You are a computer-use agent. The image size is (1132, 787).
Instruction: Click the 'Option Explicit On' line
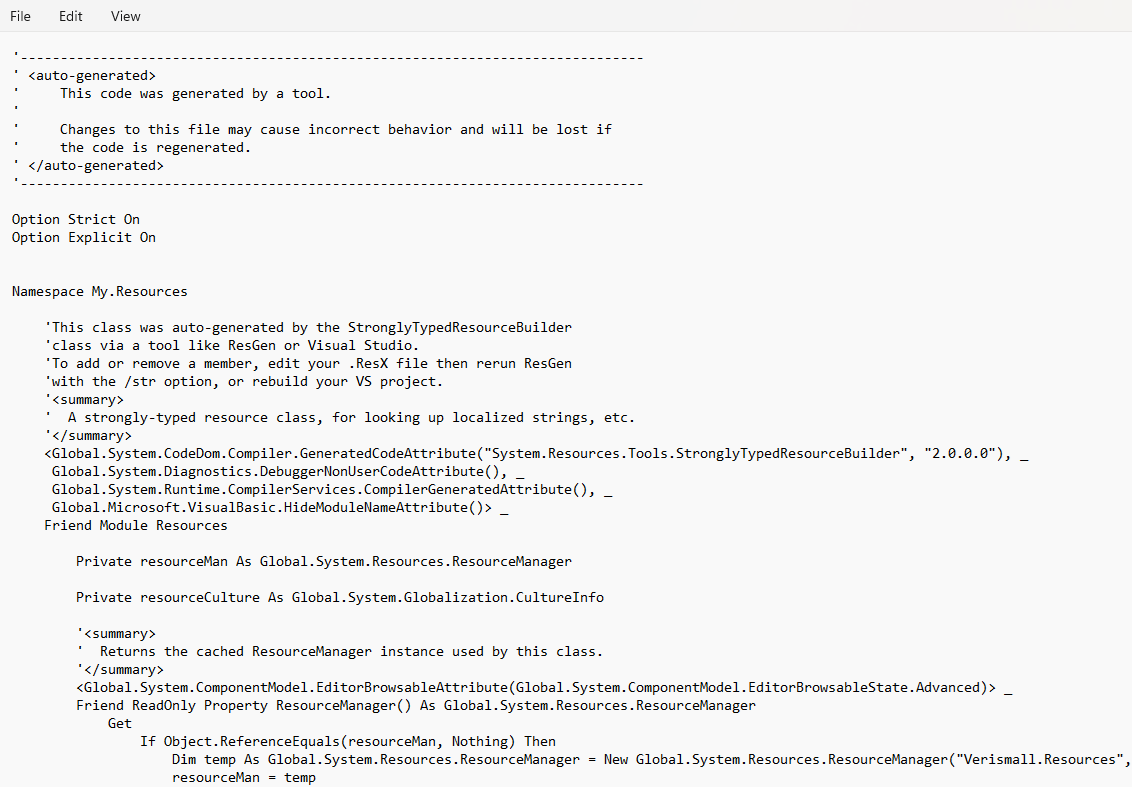tap(84, 238)
